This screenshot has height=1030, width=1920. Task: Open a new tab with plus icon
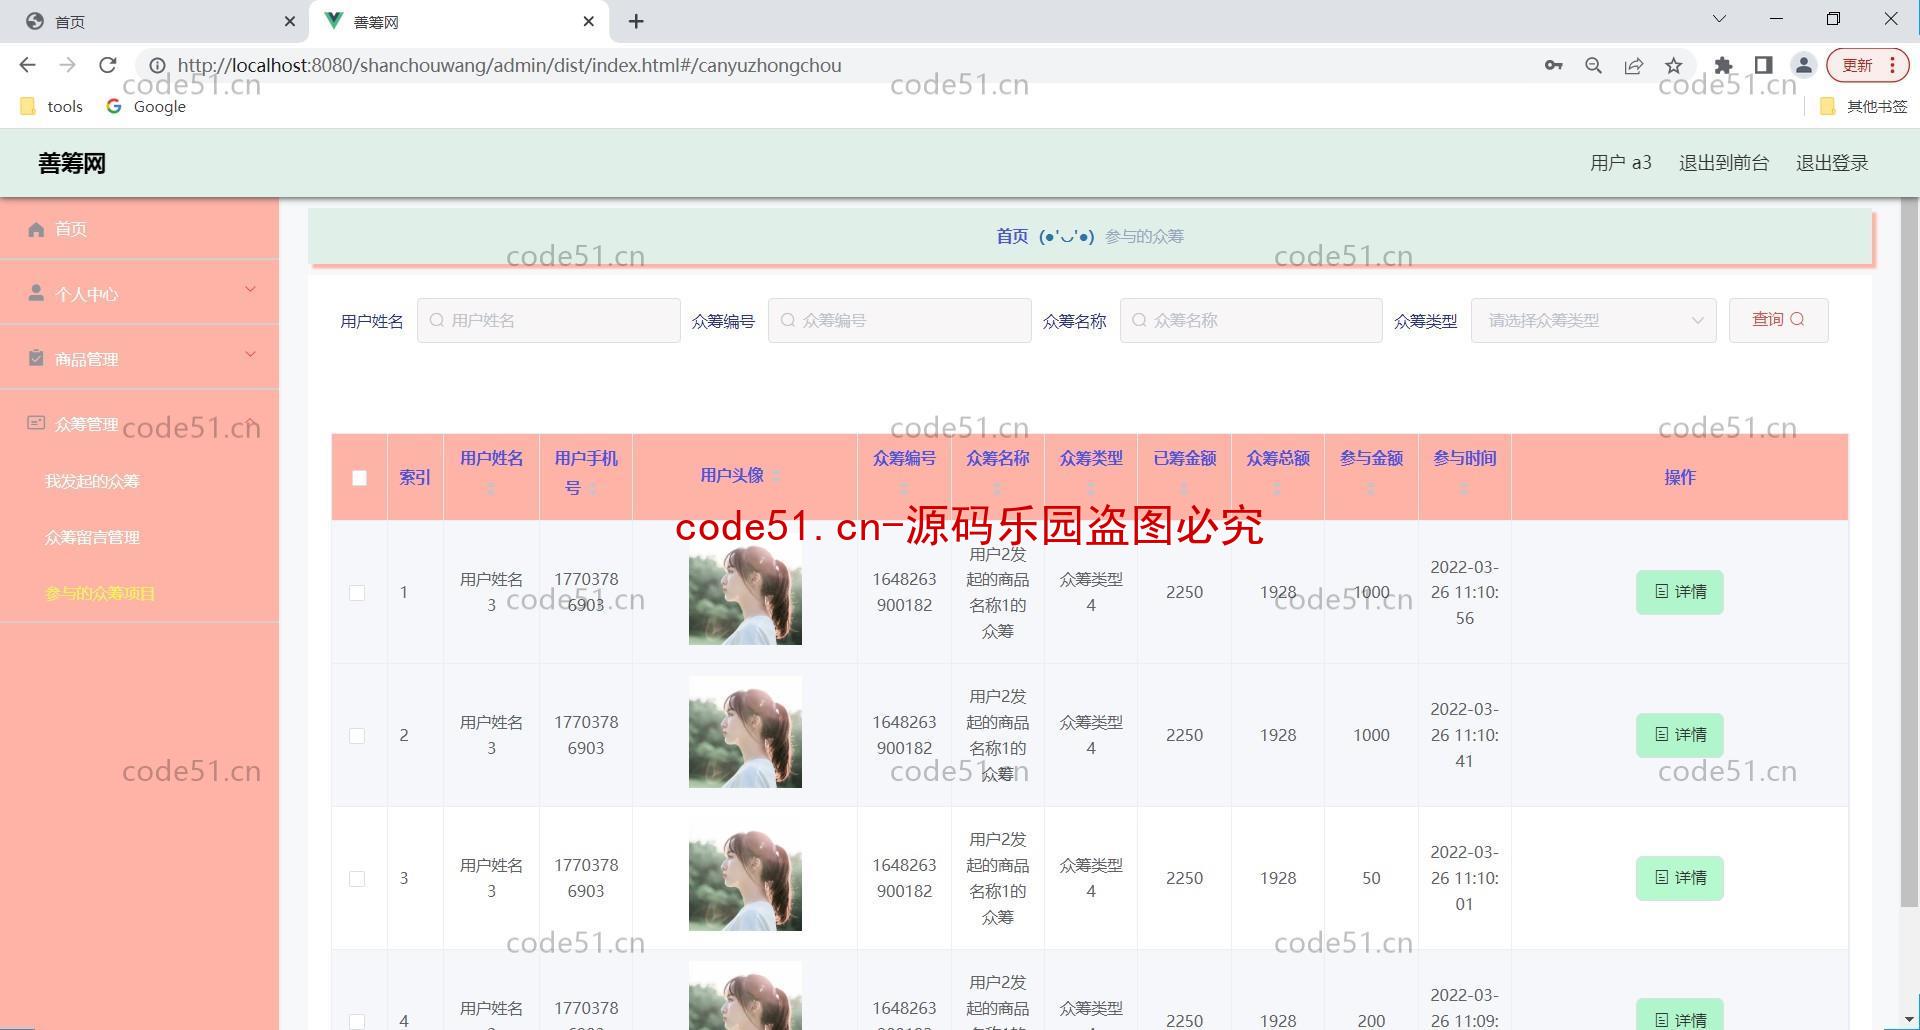tap(636, 21)
